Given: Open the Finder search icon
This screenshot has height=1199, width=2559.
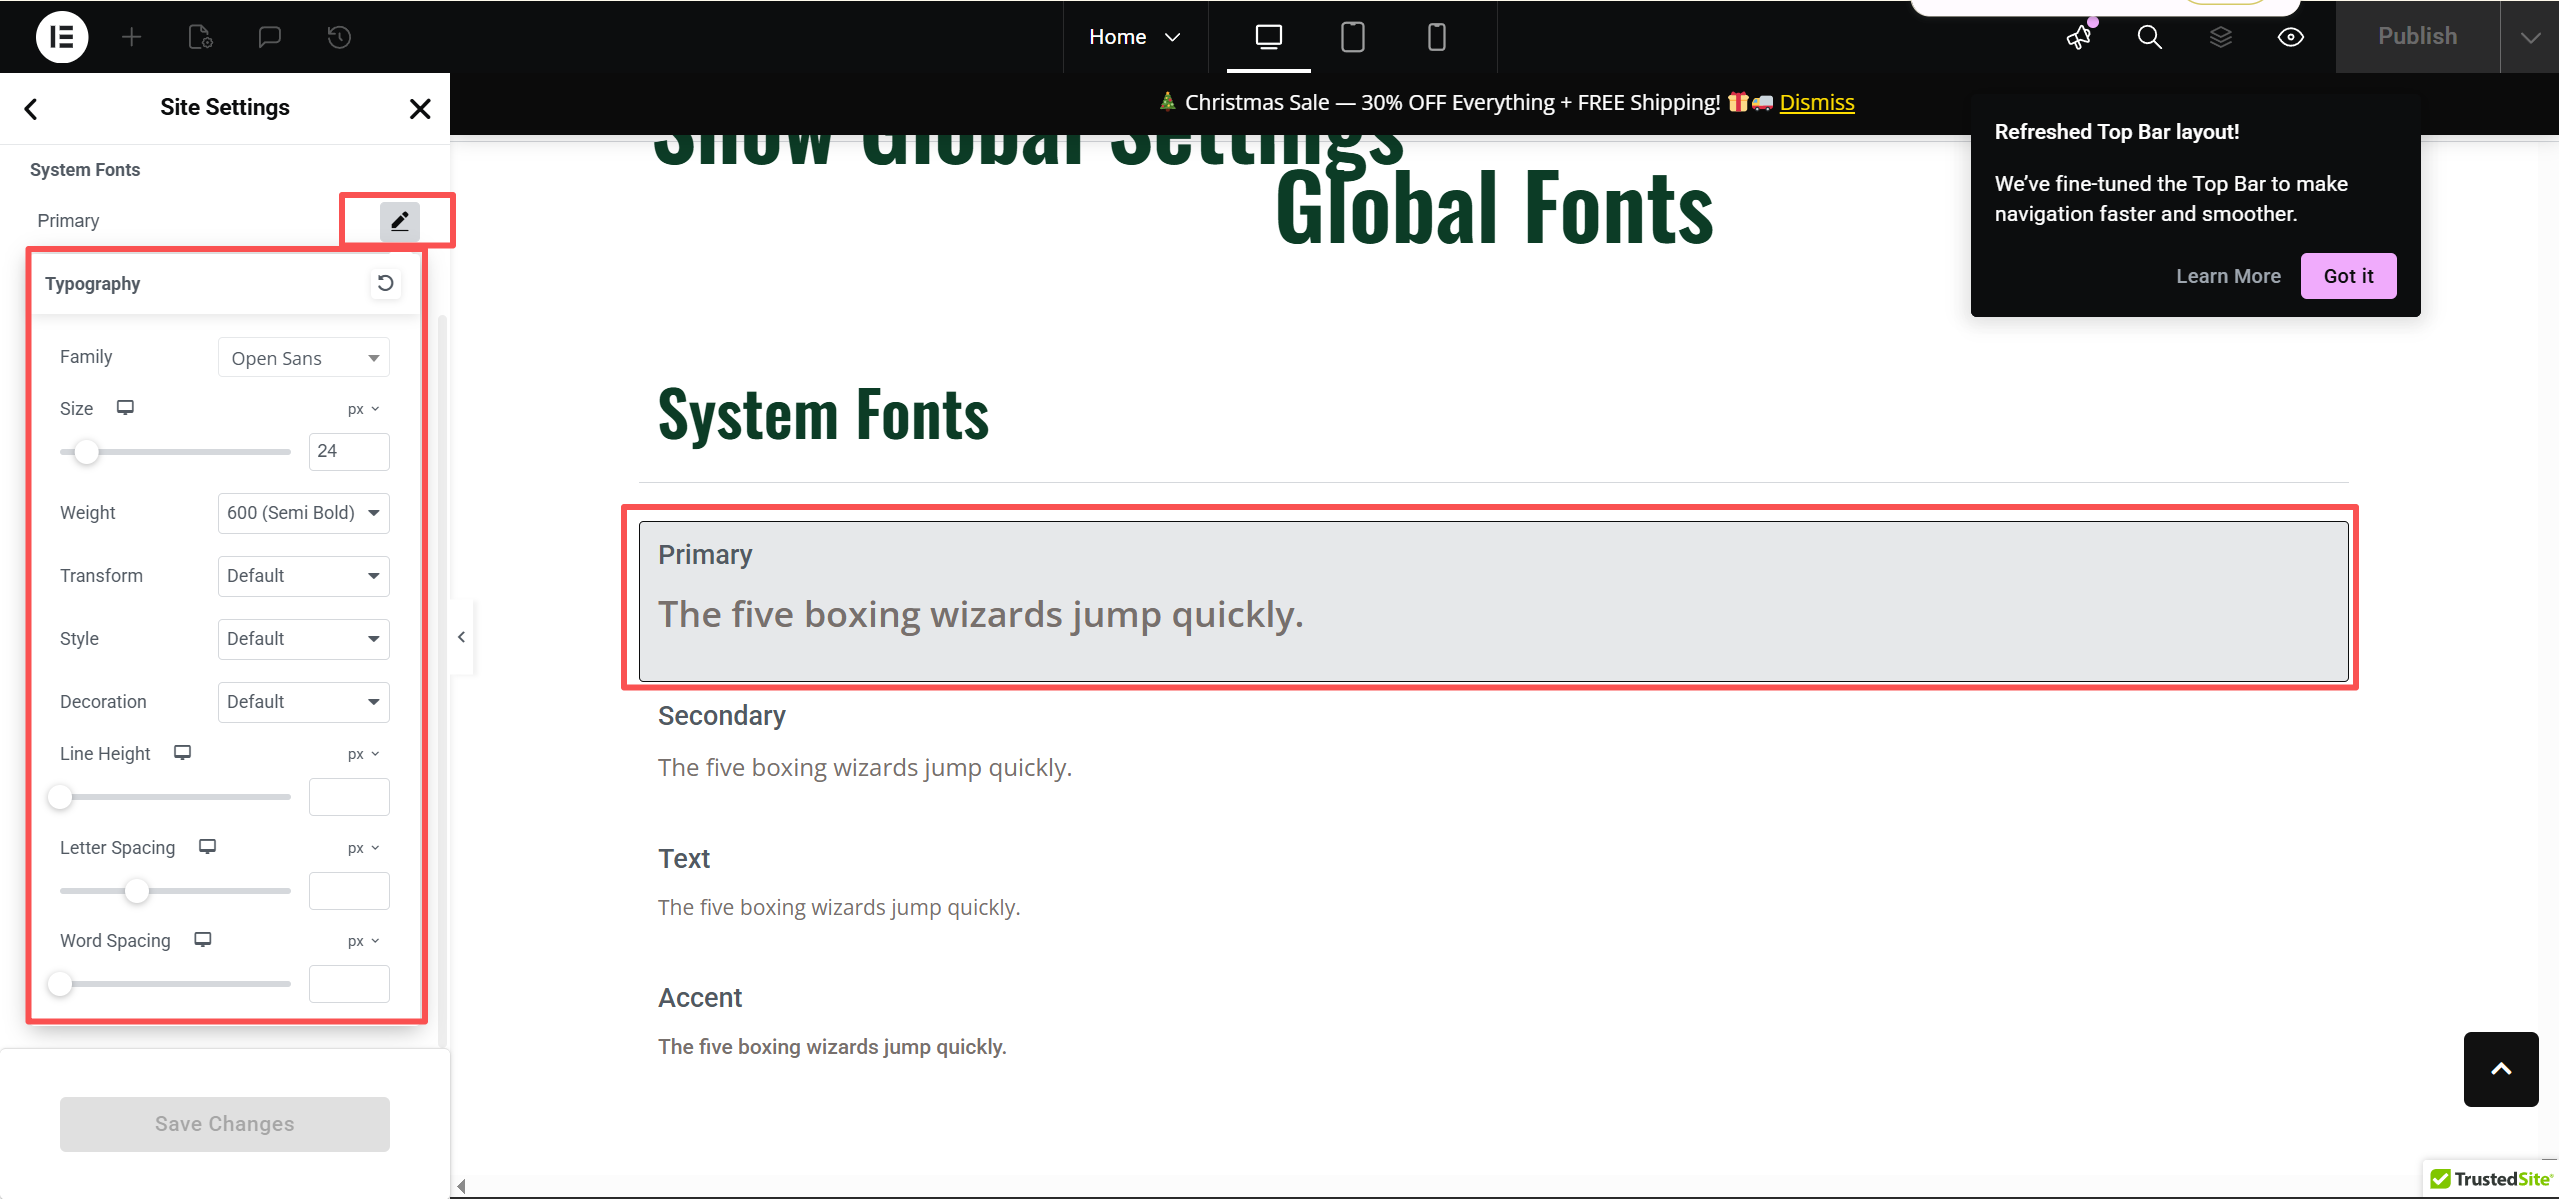Looking at the screenshot, I should [x=2149, y=37].
